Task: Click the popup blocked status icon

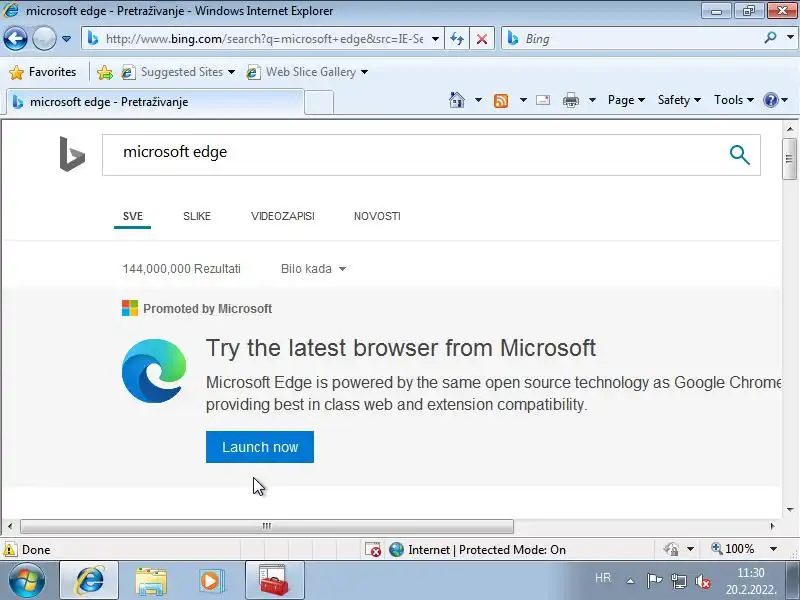Action: 372,549
